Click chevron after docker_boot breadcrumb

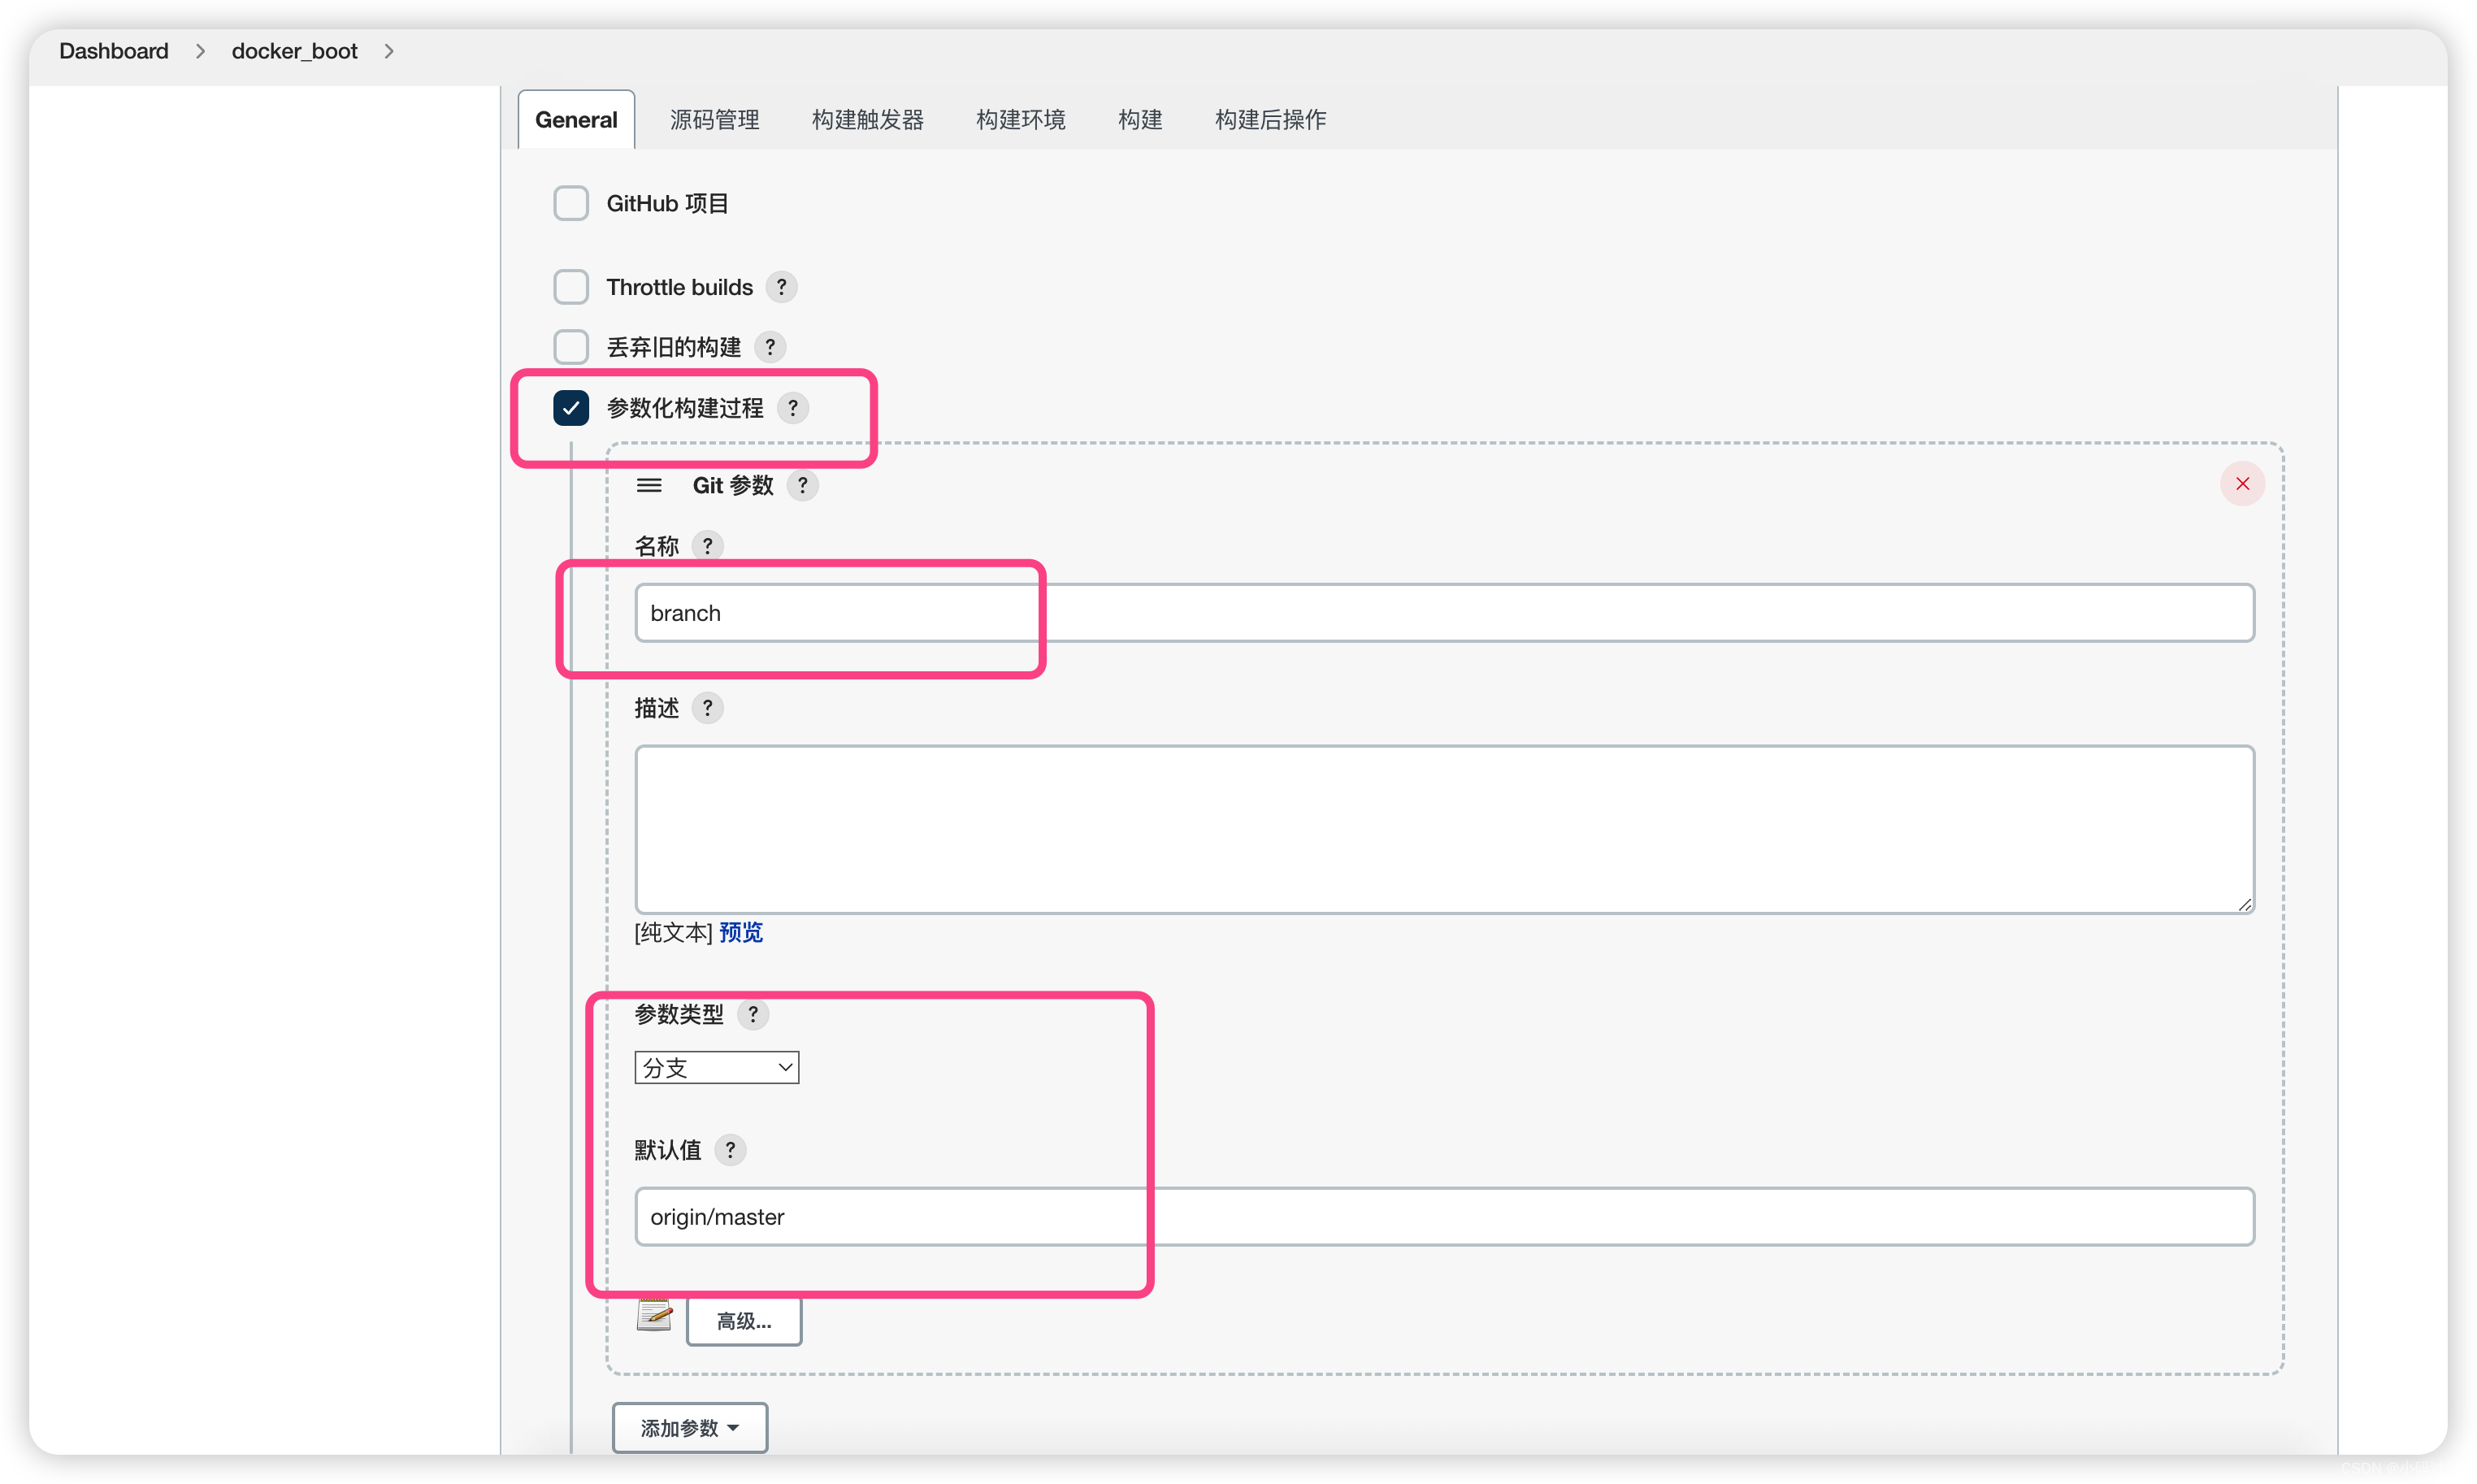tap(389, 51)
